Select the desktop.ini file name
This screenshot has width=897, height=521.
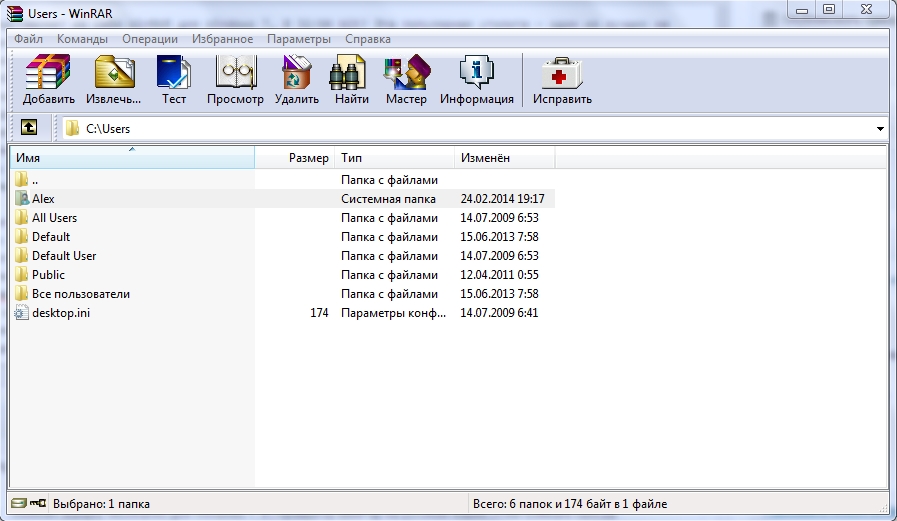pyautogui.click(x=61, y=313)
